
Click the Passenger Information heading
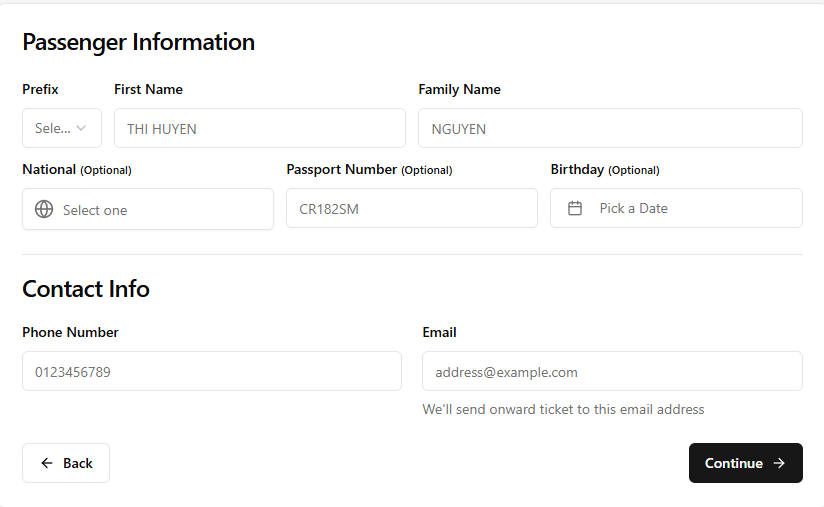pos(139,42)
